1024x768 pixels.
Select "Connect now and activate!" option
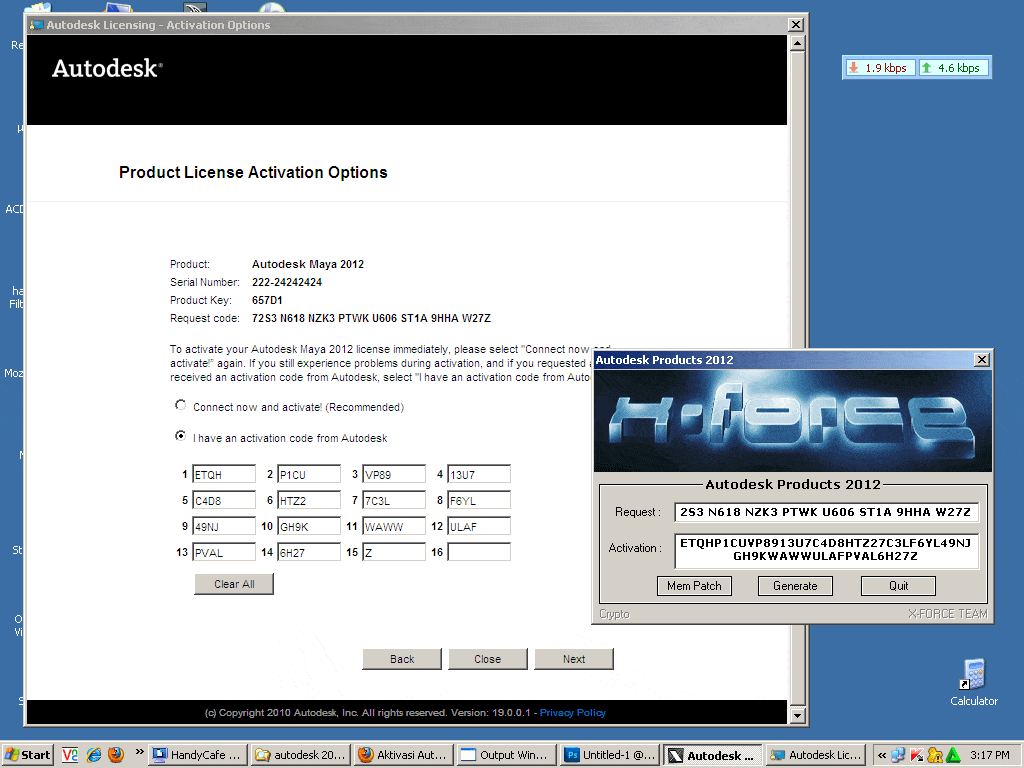click(x=181, y=406)
